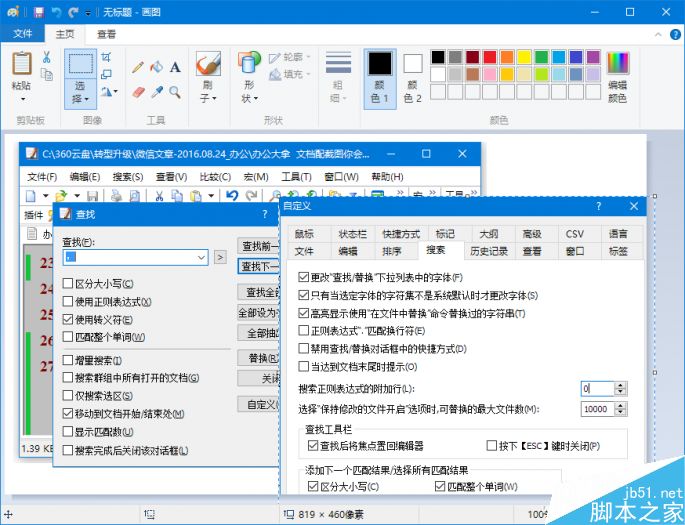
Task: Uncheck 使用转义符(E) checkbox
Action: coord(68,319)
